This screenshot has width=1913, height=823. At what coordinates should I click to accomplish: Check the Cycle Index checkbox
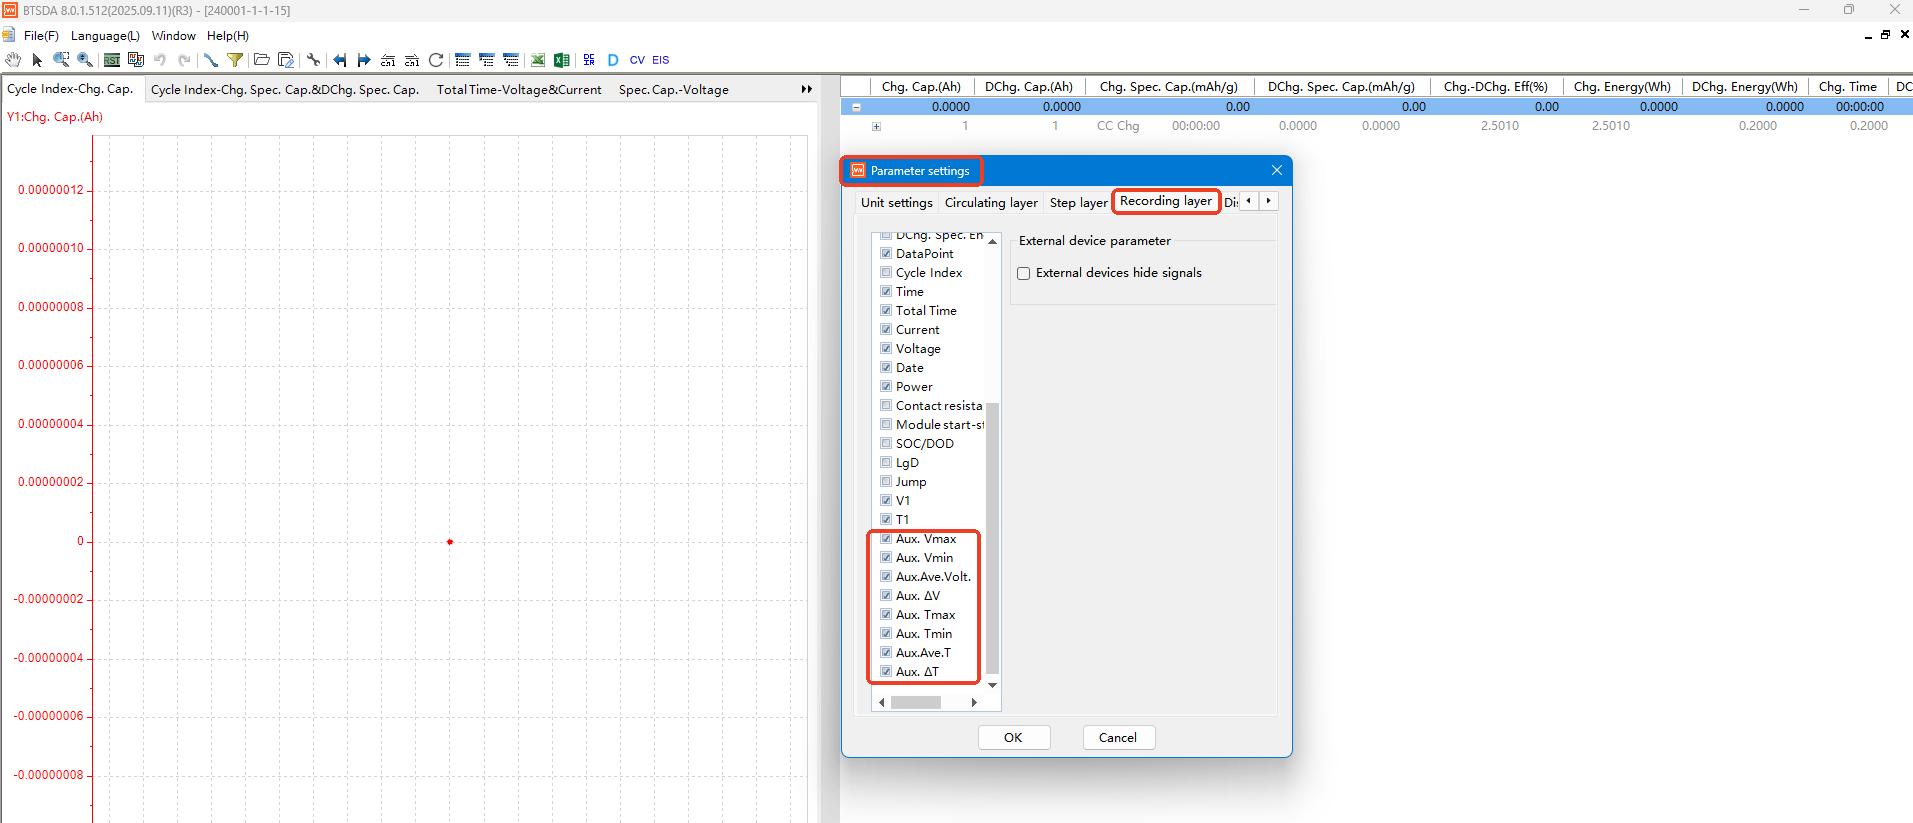point(886,272)
